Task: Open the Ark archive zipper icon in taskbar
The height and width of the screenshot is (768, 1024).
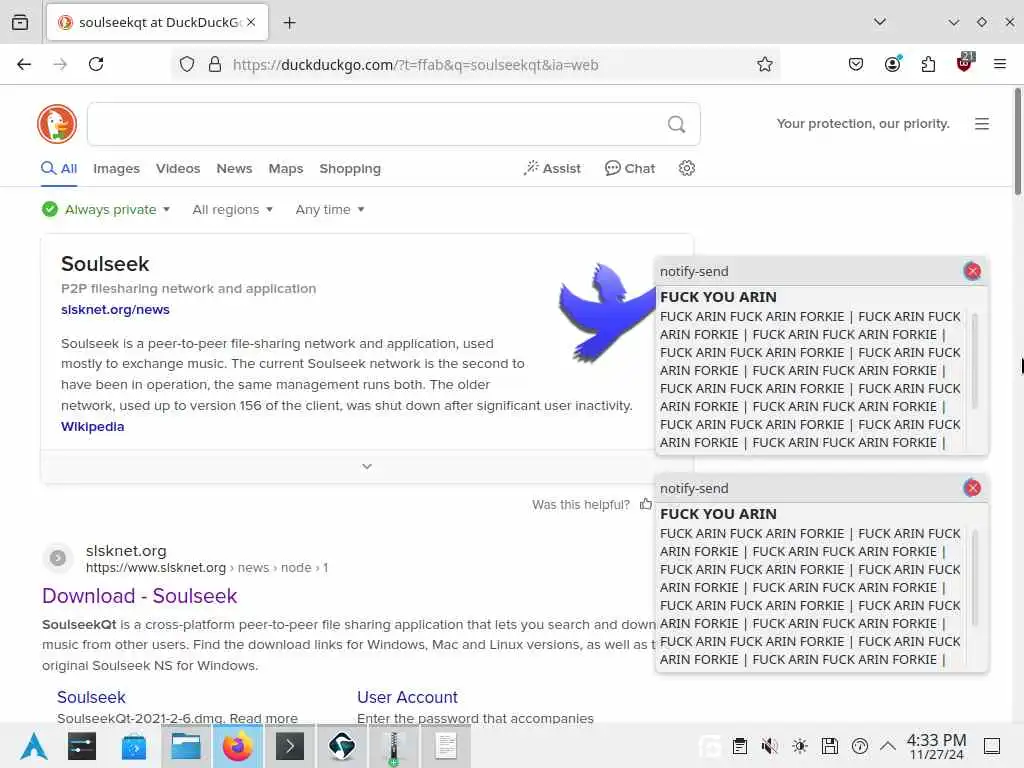Action: [394, 746]
